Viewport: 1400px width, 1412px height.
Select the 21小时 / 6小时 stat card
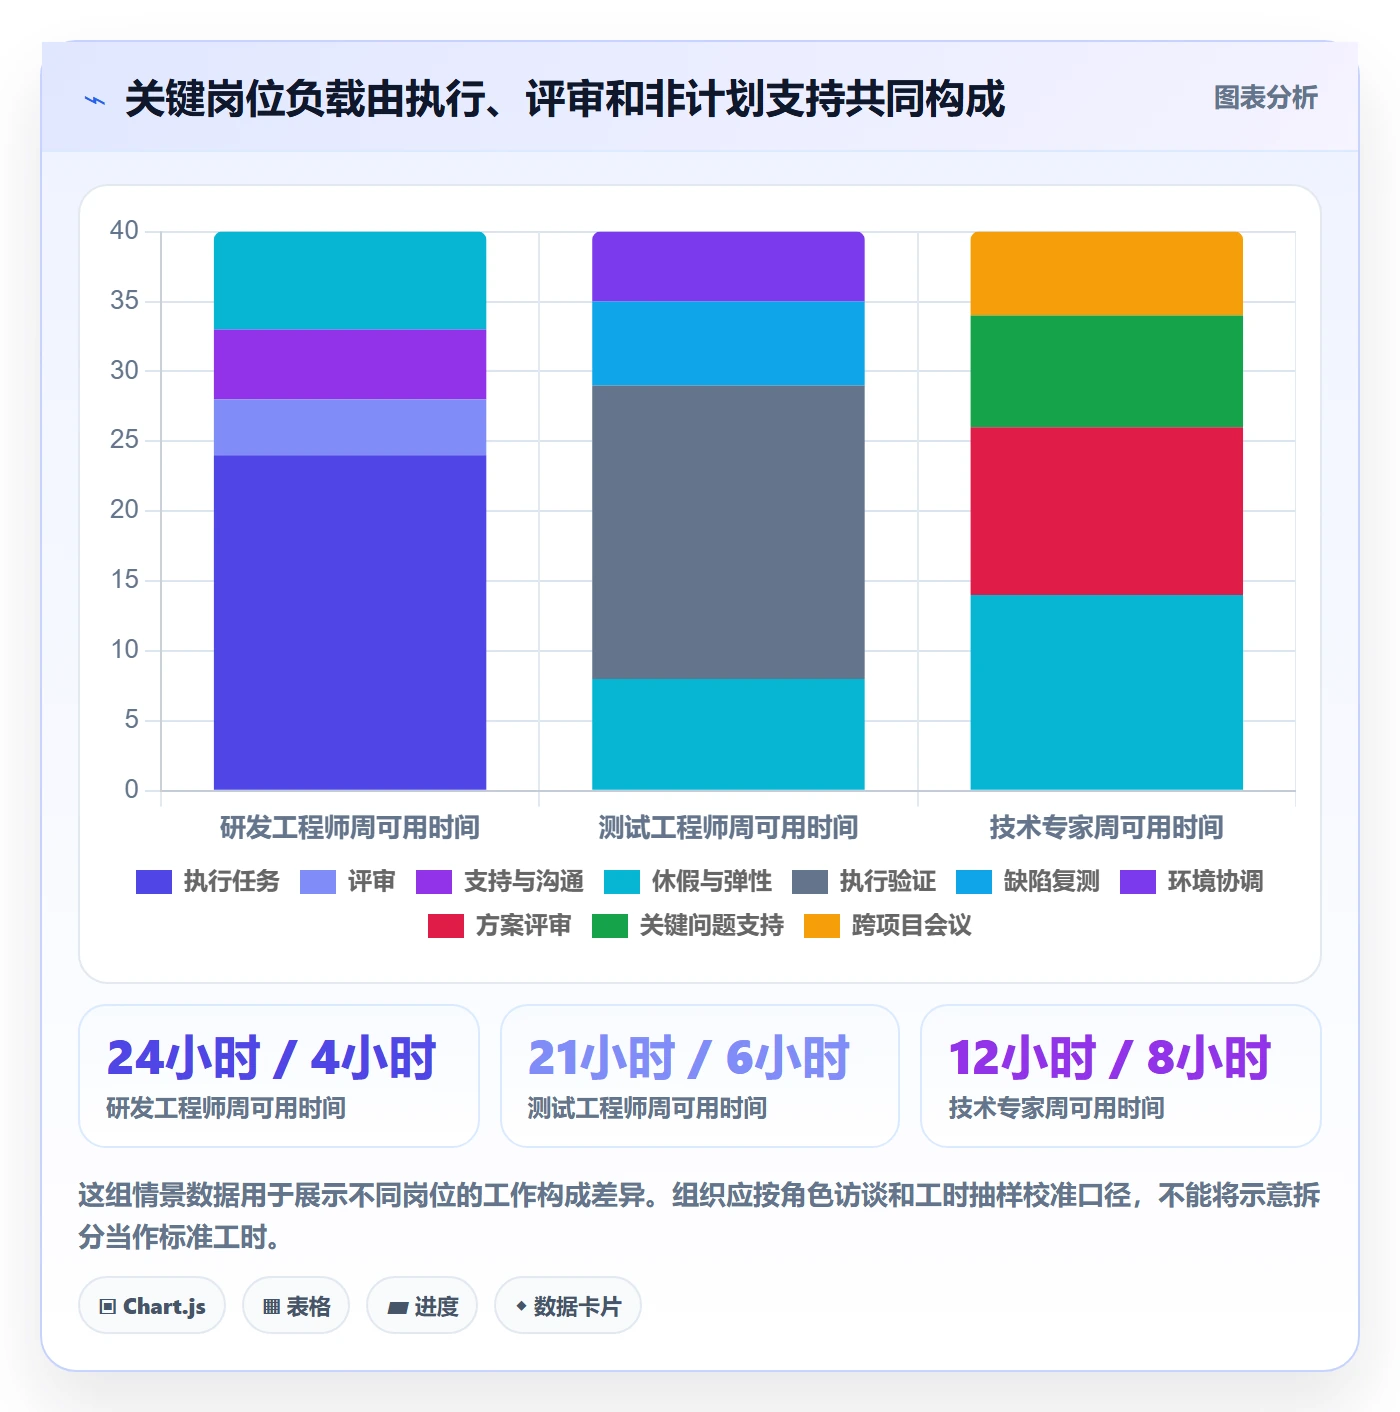700,1076
